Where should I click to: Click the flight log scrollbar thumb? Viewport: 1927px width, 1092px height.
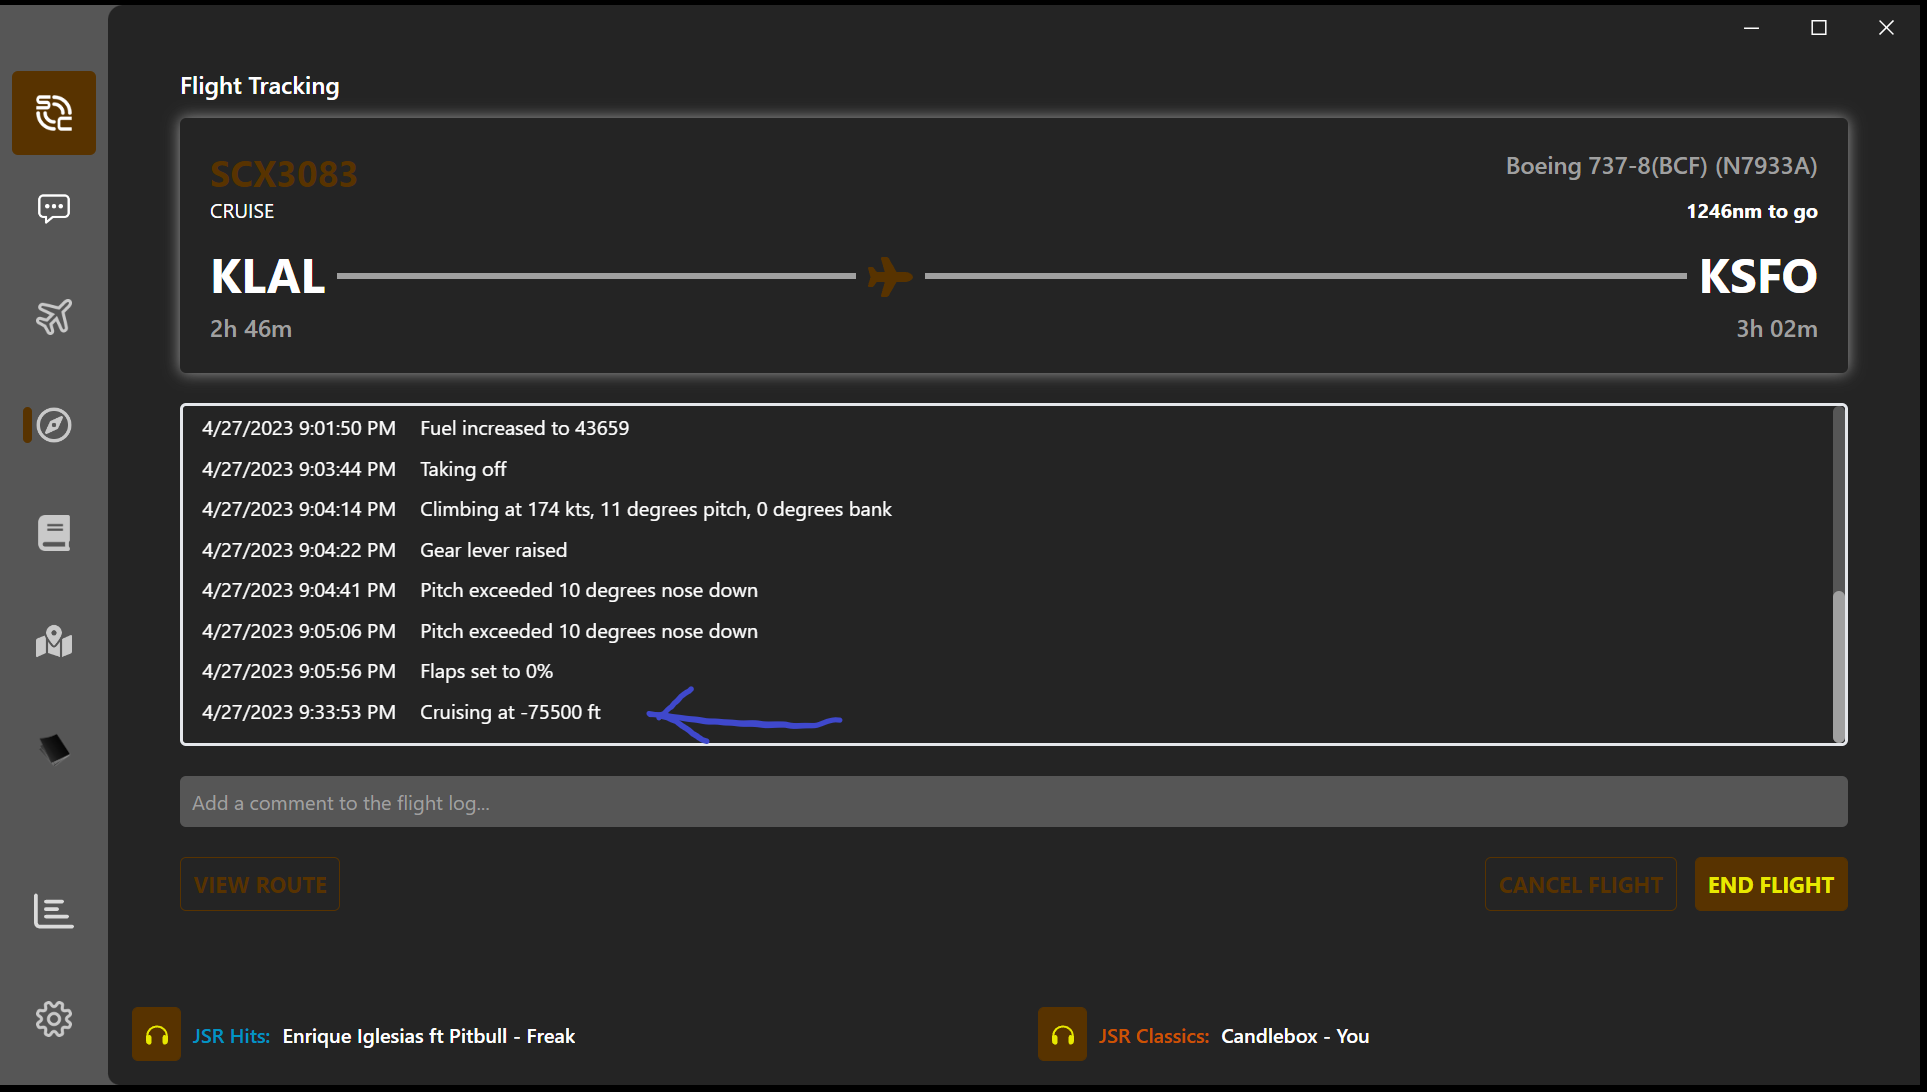tap(1838, 665)
